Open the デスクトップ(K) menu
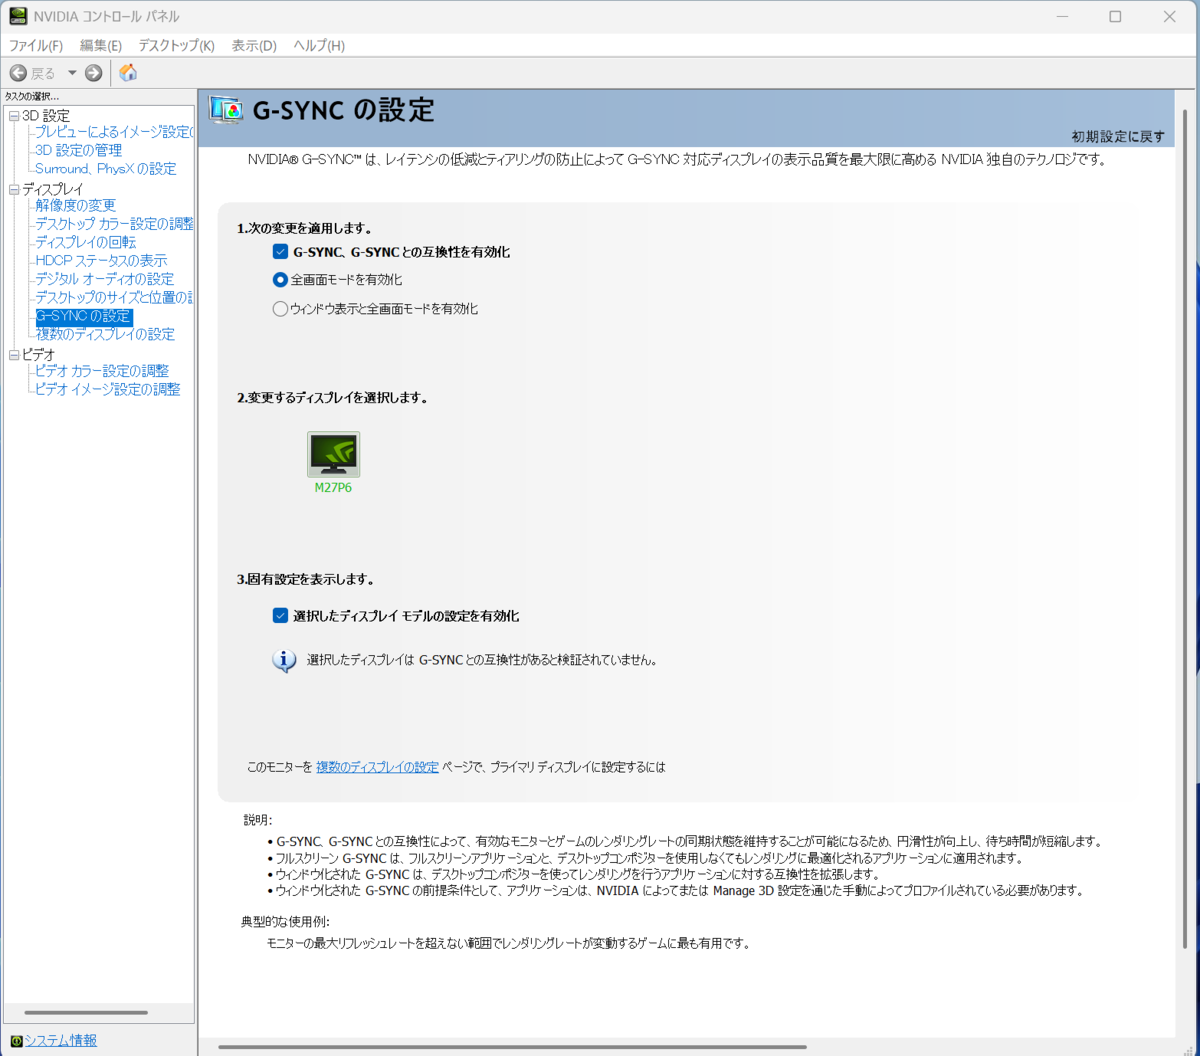Viewport: 1200px width, 1056px height. tap(176, 46)
